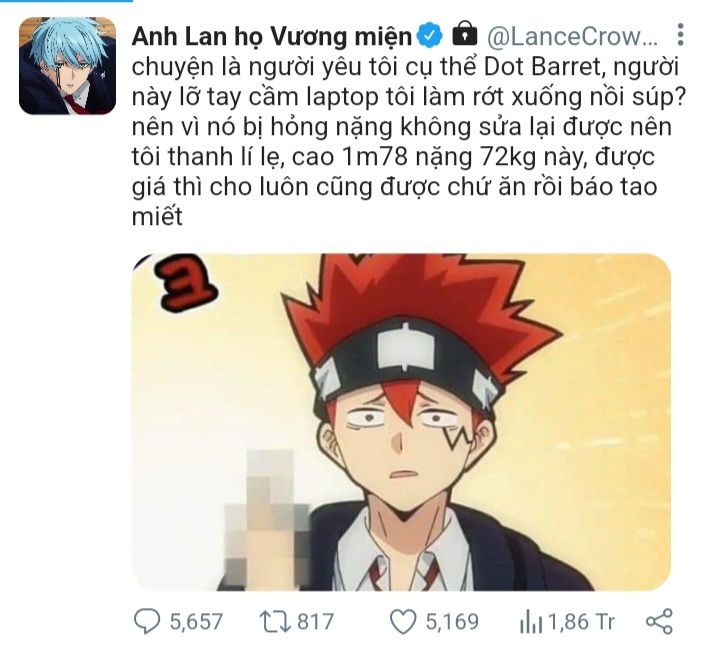Click the red number 3 sticker in the image
This screenshot has height=647, width=720.
click(x=185, y=283)
